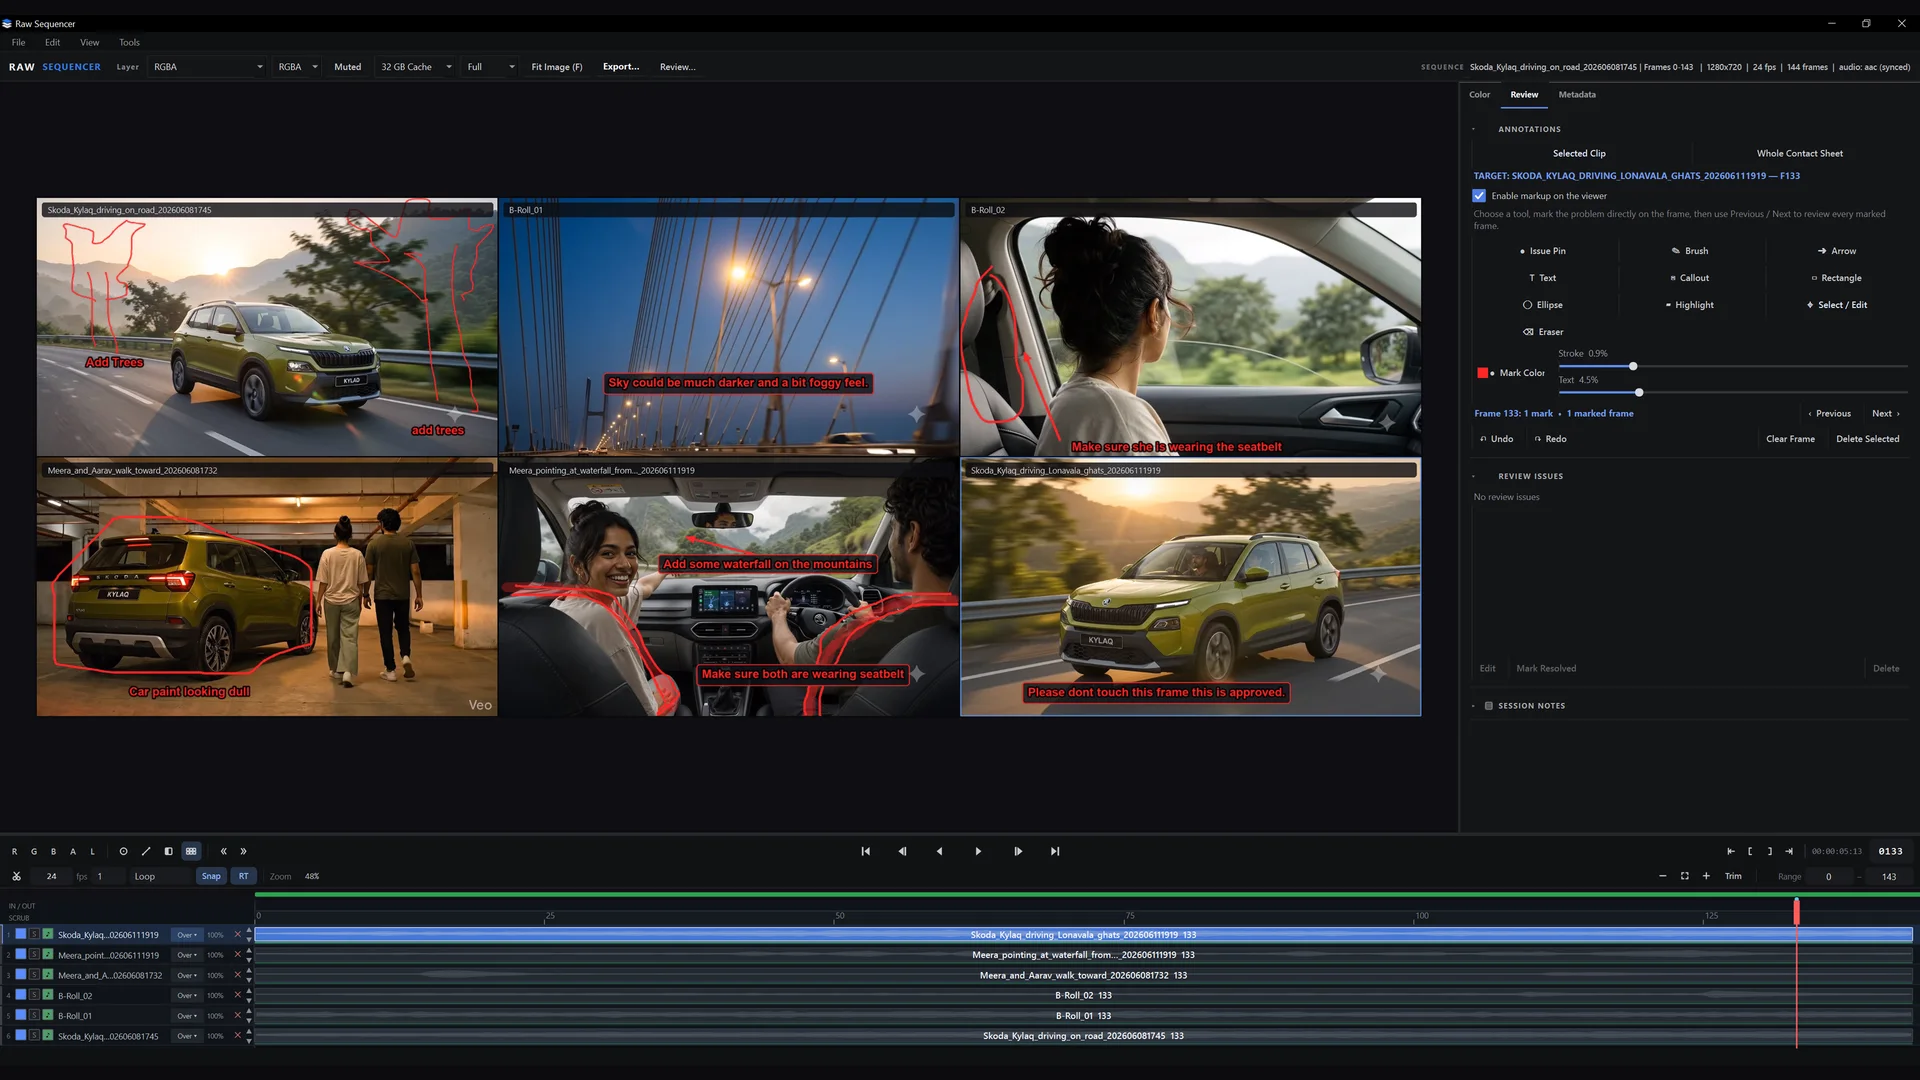Select the Brush markup tool

click(1690, 251)
